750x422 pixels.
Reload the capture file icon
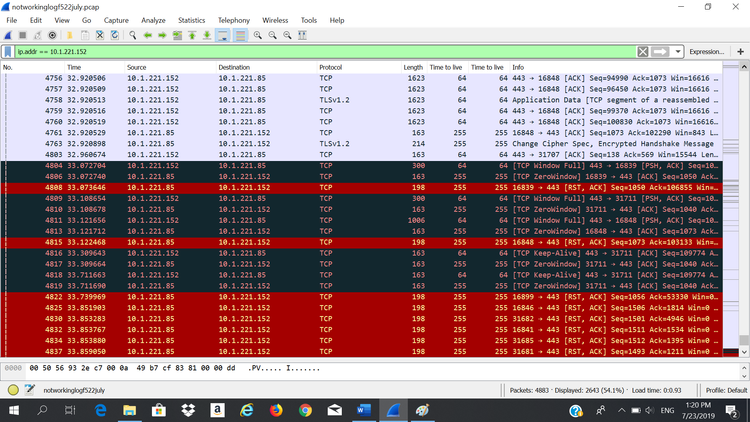pyautogui.click(x=115, y=35)
